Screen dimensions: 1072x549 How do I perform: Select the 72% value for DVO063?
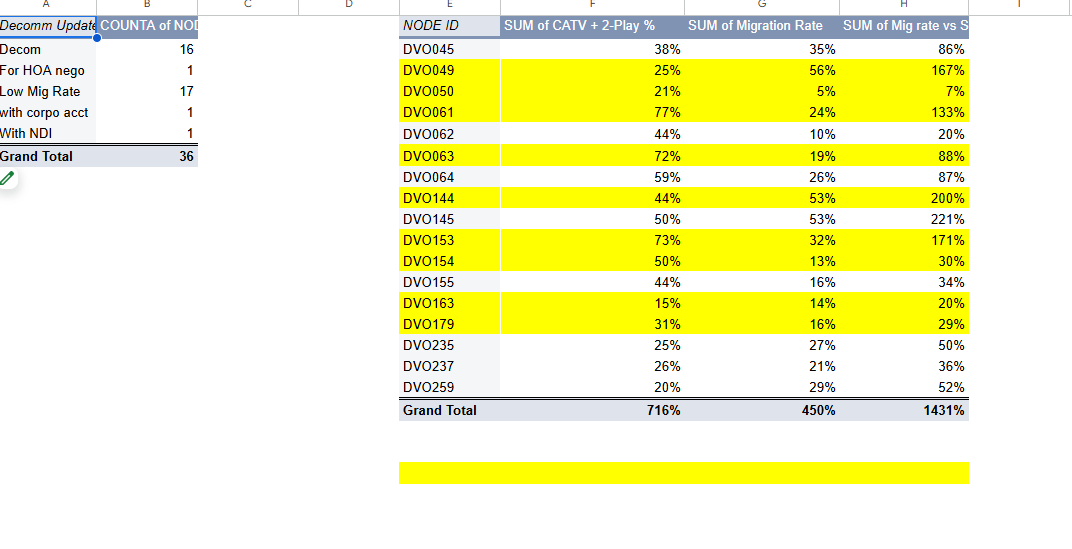(x=592, y=157)
